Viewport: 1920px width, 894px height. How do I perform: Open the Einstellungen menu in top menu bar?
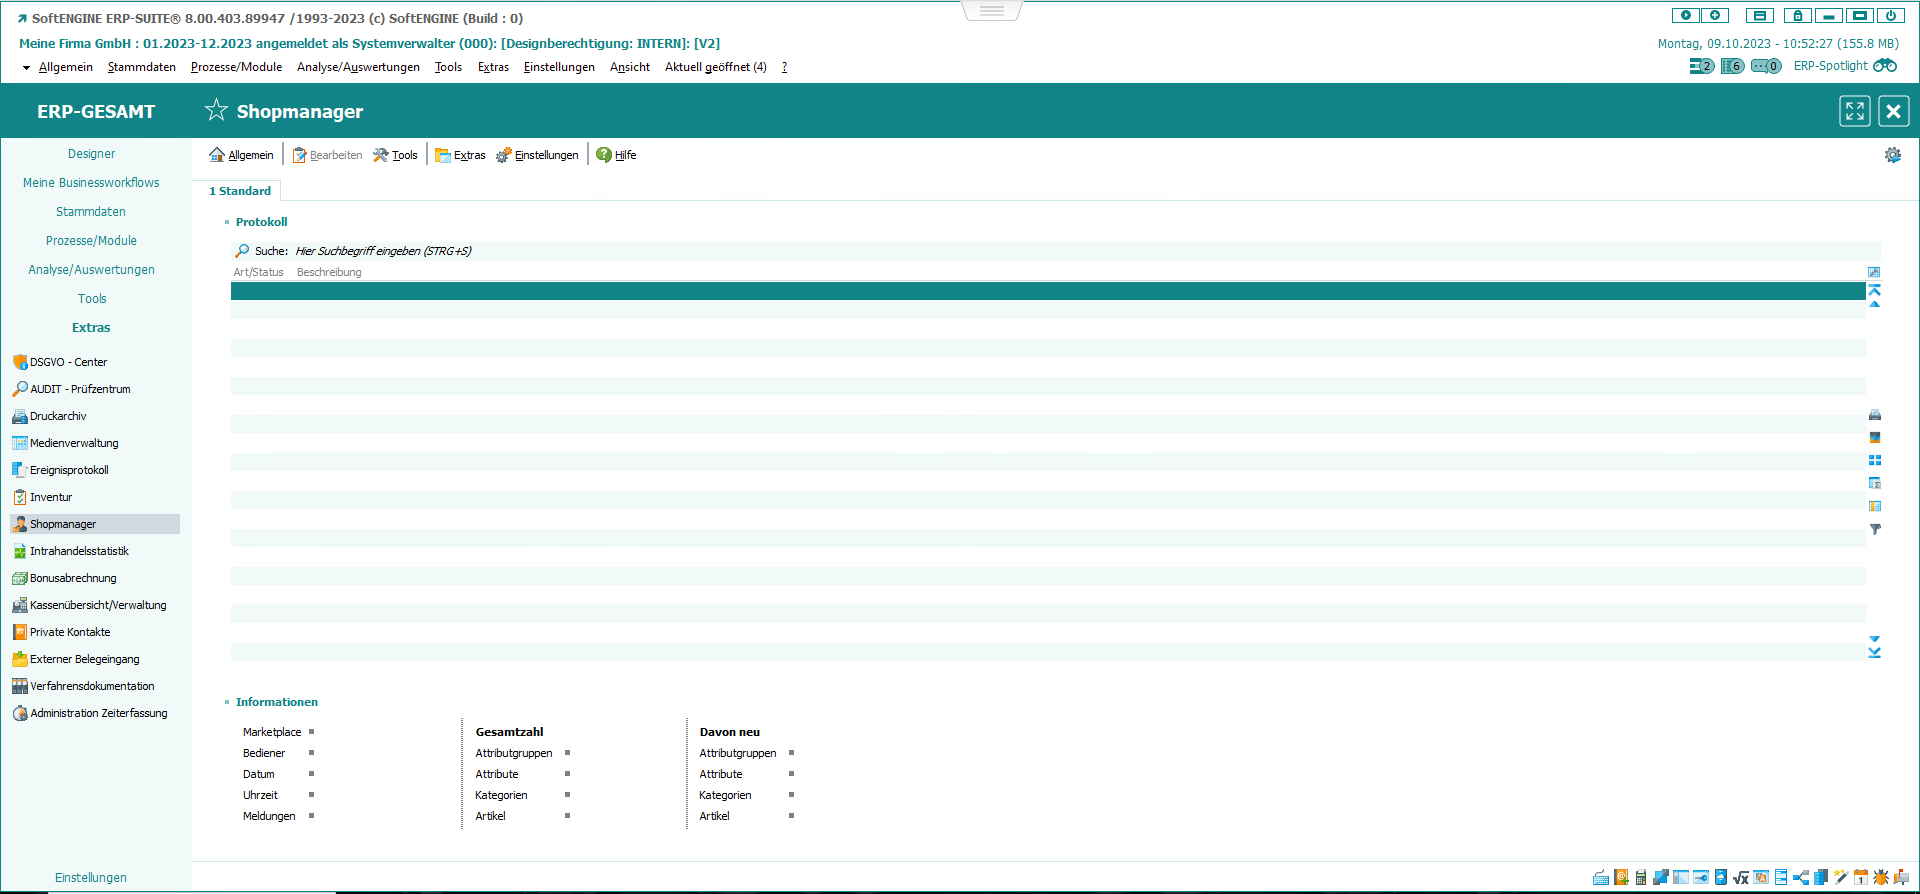(x=559, y=67)
